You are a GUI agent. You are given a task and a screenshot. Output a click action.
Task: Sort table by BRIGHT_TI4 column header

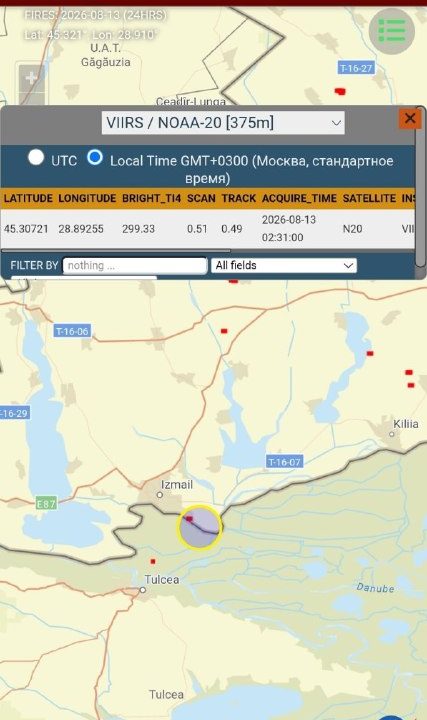point(151,198)
